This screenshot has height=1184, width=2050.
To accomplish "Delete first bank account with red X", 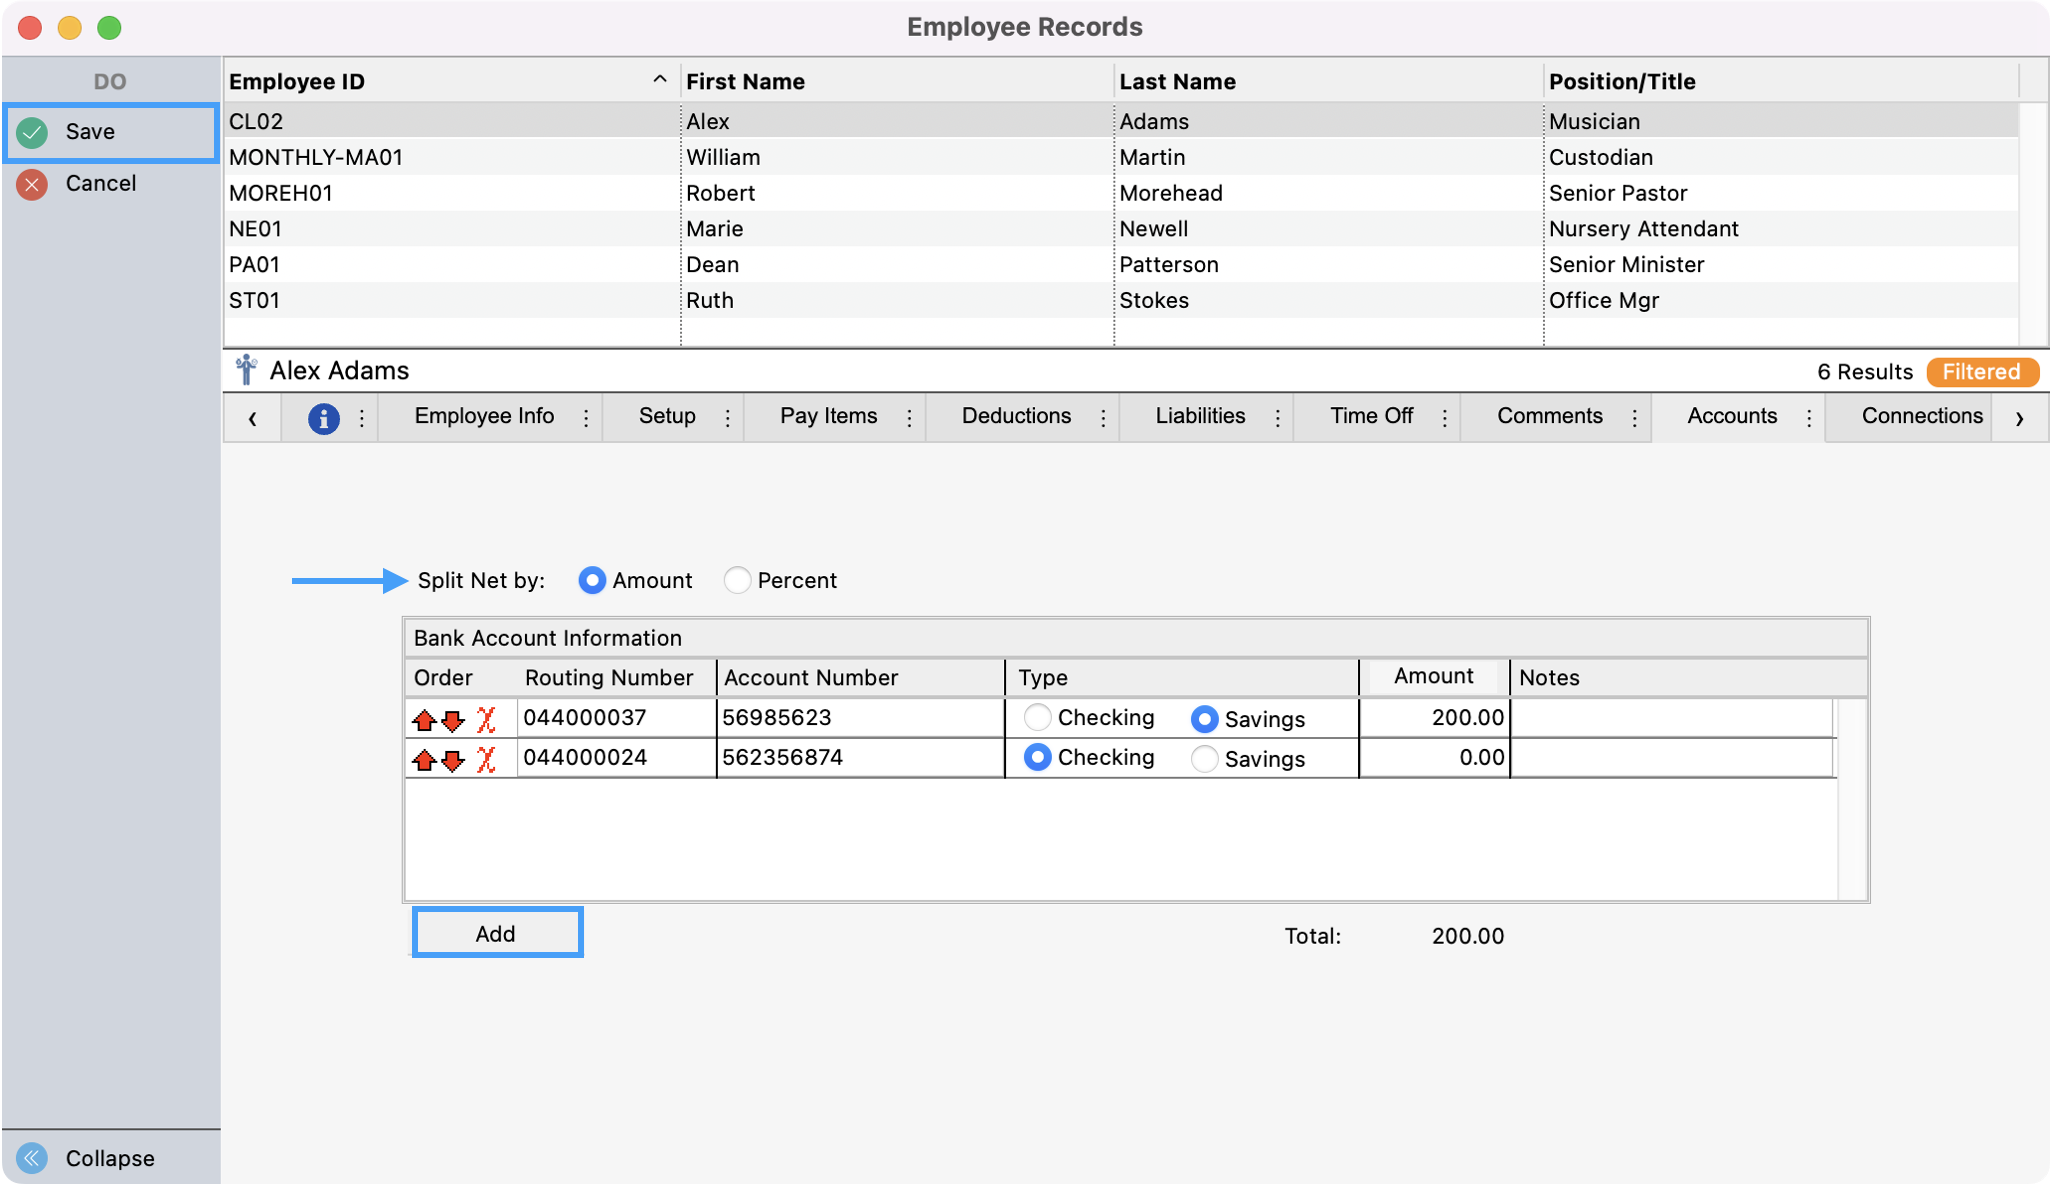I will pyautogui.click(x=487, y=720).
